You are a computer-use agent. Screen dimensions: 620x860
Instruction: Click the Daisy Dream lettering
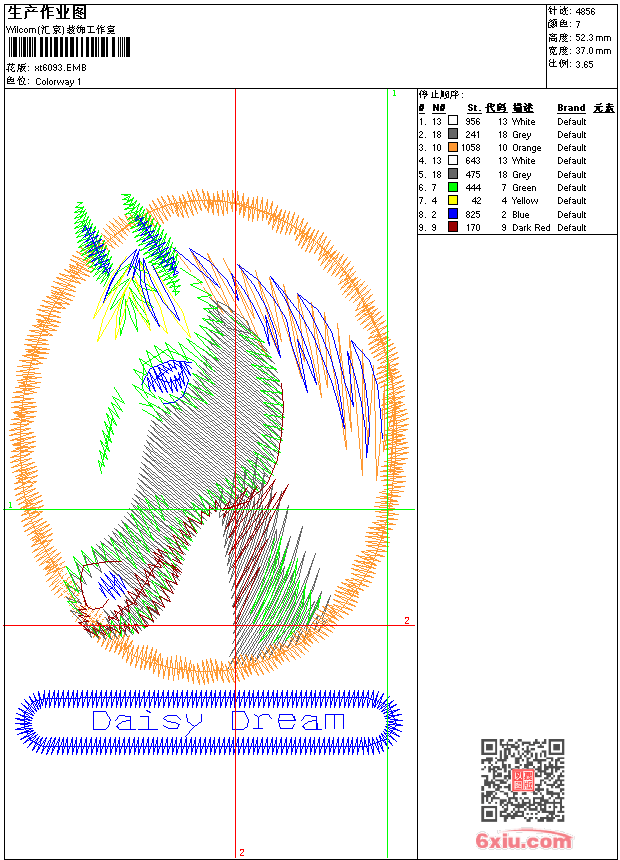coord(218,720)
